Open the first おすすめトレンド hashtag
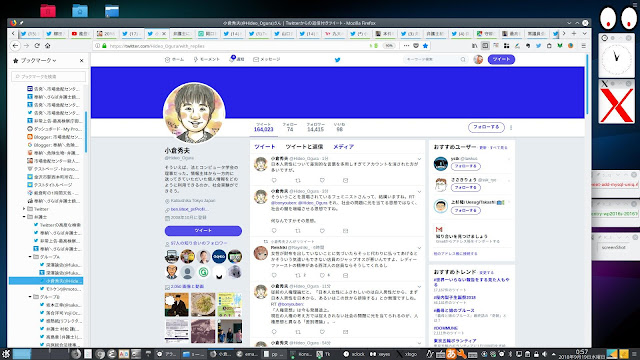The height and width of the screenshot is (360, 640). (471, 282)
